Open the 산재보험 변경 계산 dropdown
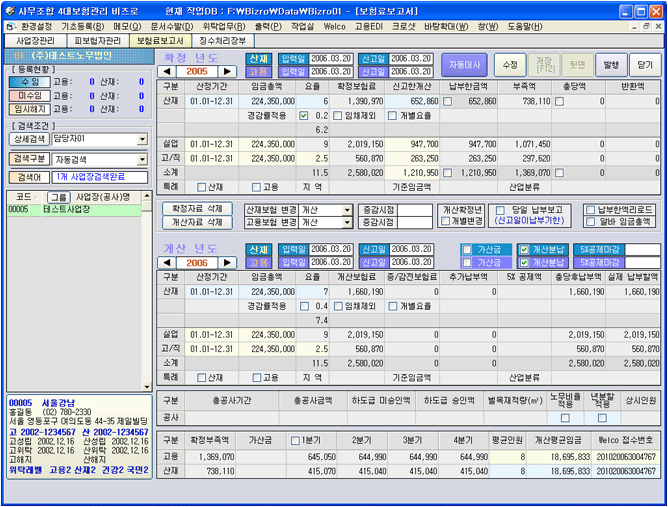 [347, 210]
